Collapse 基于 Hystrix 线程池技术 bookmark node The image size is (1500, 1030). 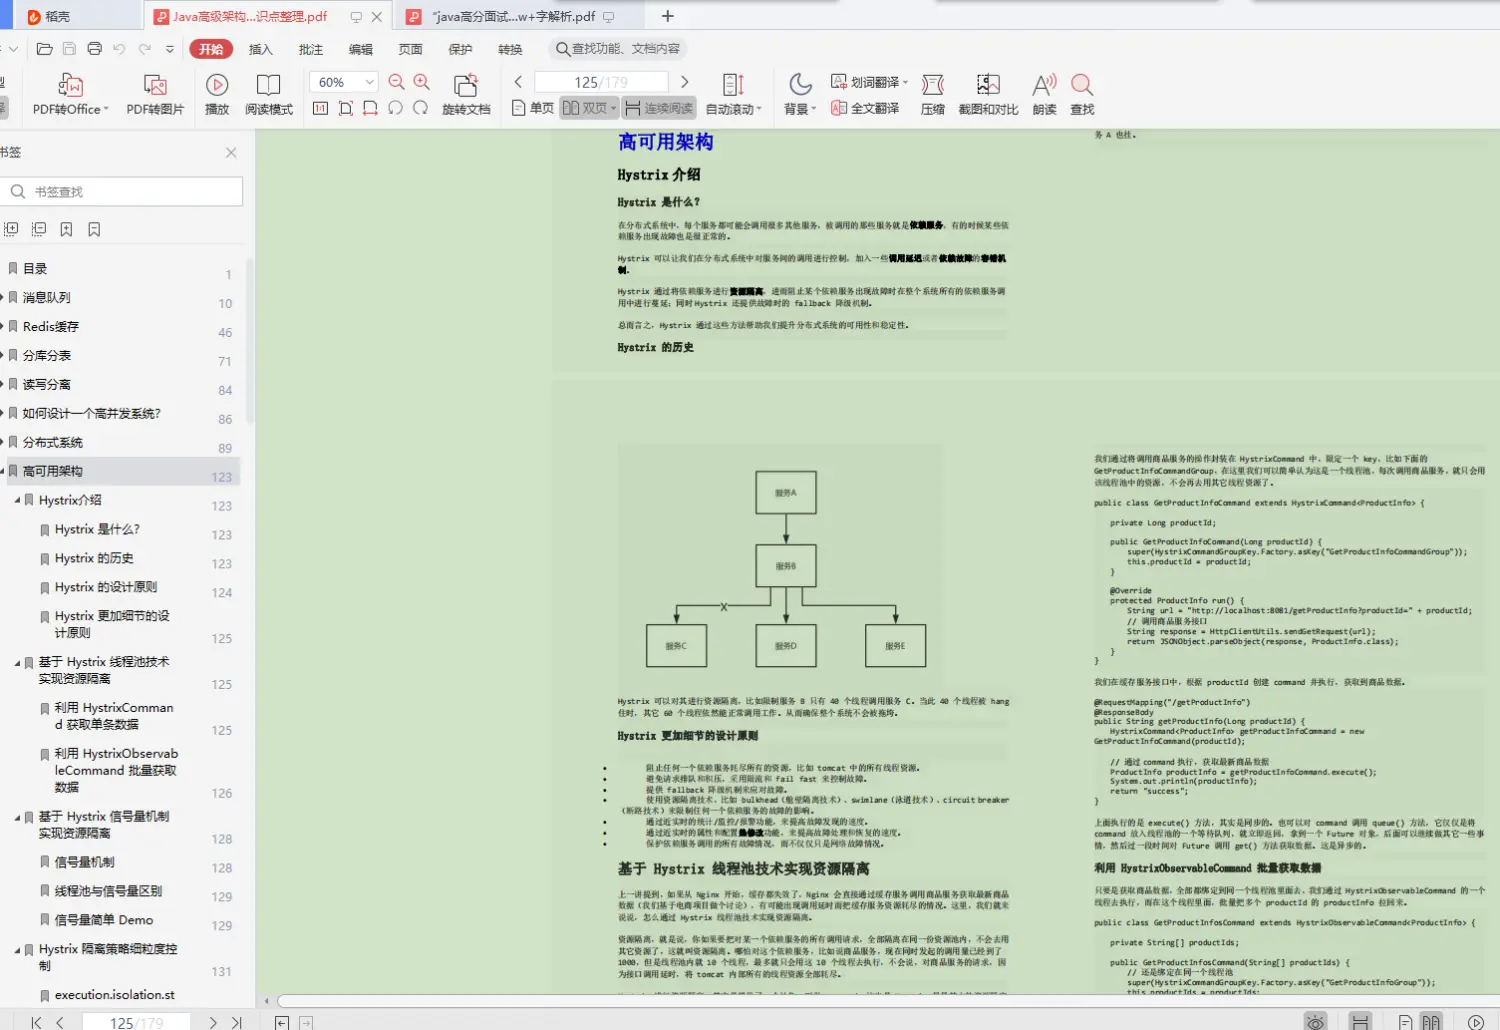click(x=17, y=662)
